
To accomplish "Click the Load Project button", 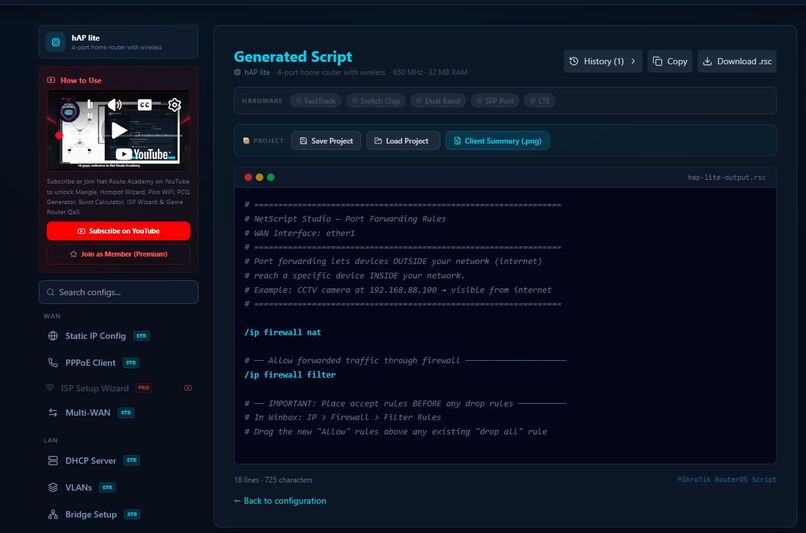I will 403,141.
